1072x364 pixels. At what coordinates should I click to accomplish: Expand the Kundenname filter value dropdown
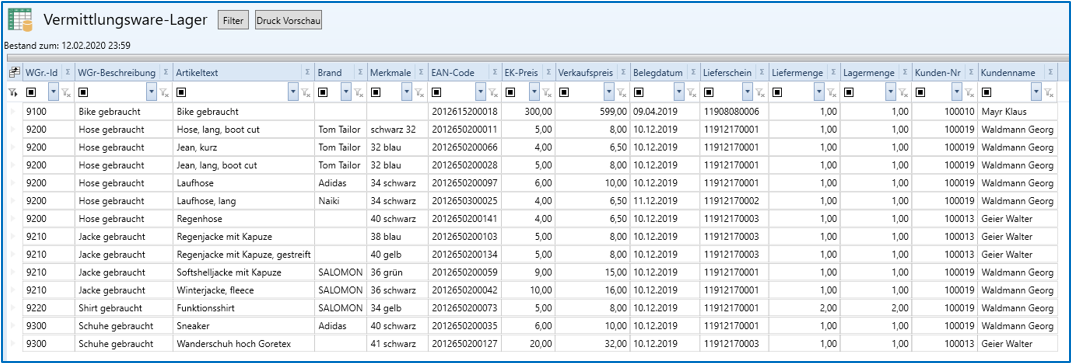coord(1036,92)
